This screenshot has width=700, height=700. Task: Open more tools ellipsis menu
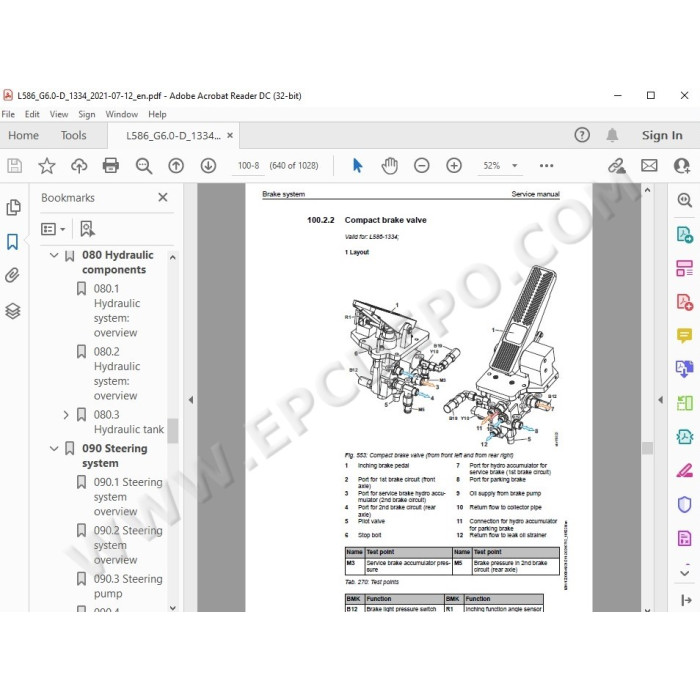pyautogui.click(x=546, y=166)
